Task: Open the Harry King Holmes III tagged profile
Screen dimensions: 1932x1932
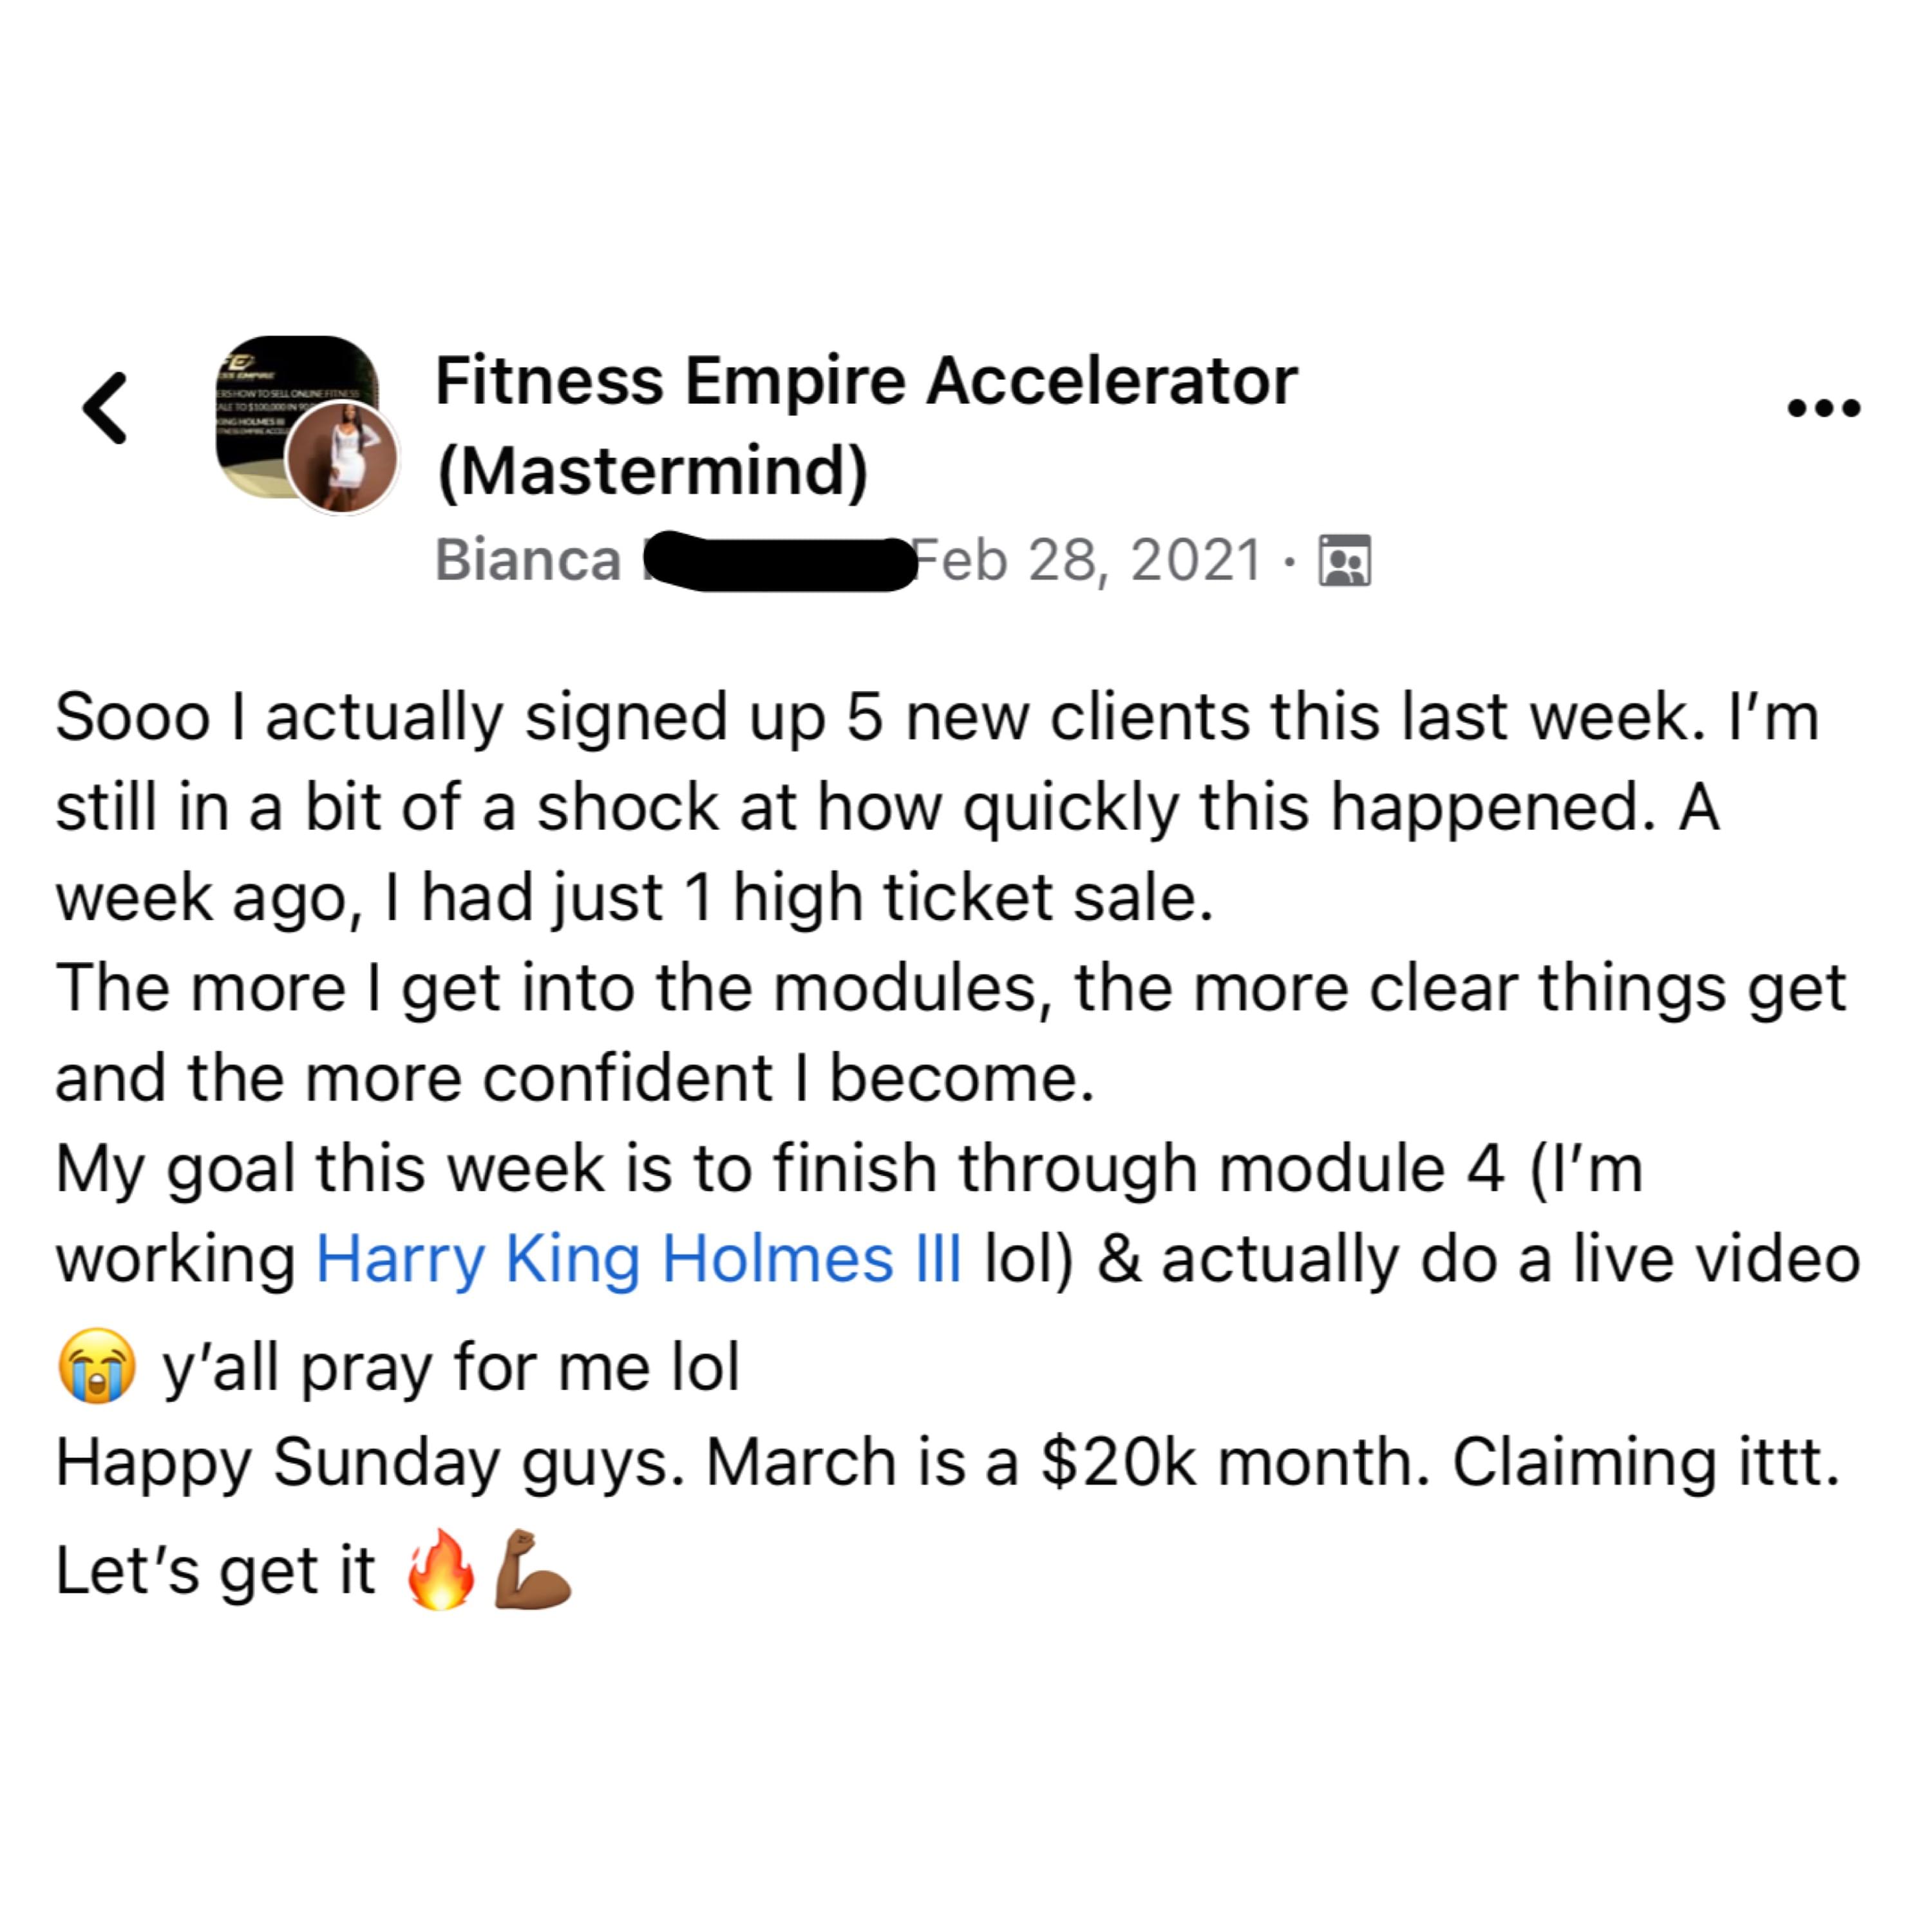Action: pos(639,1258)
